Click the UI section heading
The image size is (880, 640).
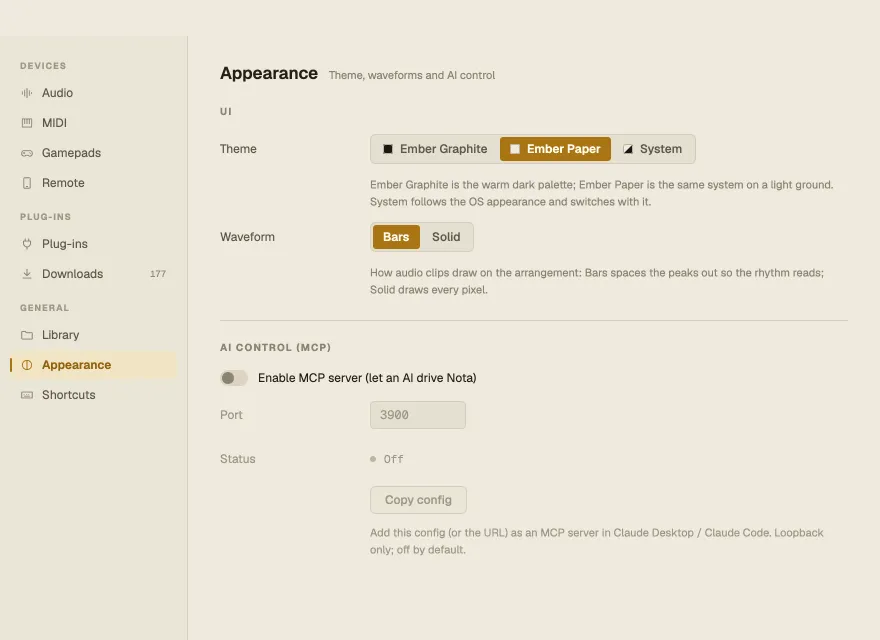click(x=226, y=111)
